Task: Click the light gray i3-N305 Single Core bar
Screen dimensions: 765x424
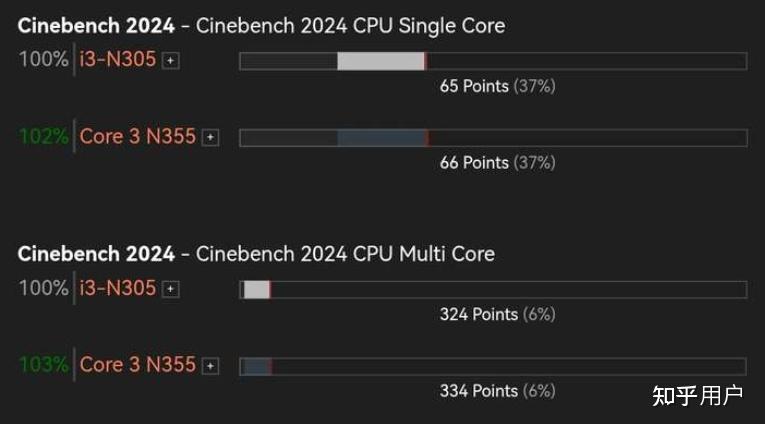Action: click(x=381, y=61)
